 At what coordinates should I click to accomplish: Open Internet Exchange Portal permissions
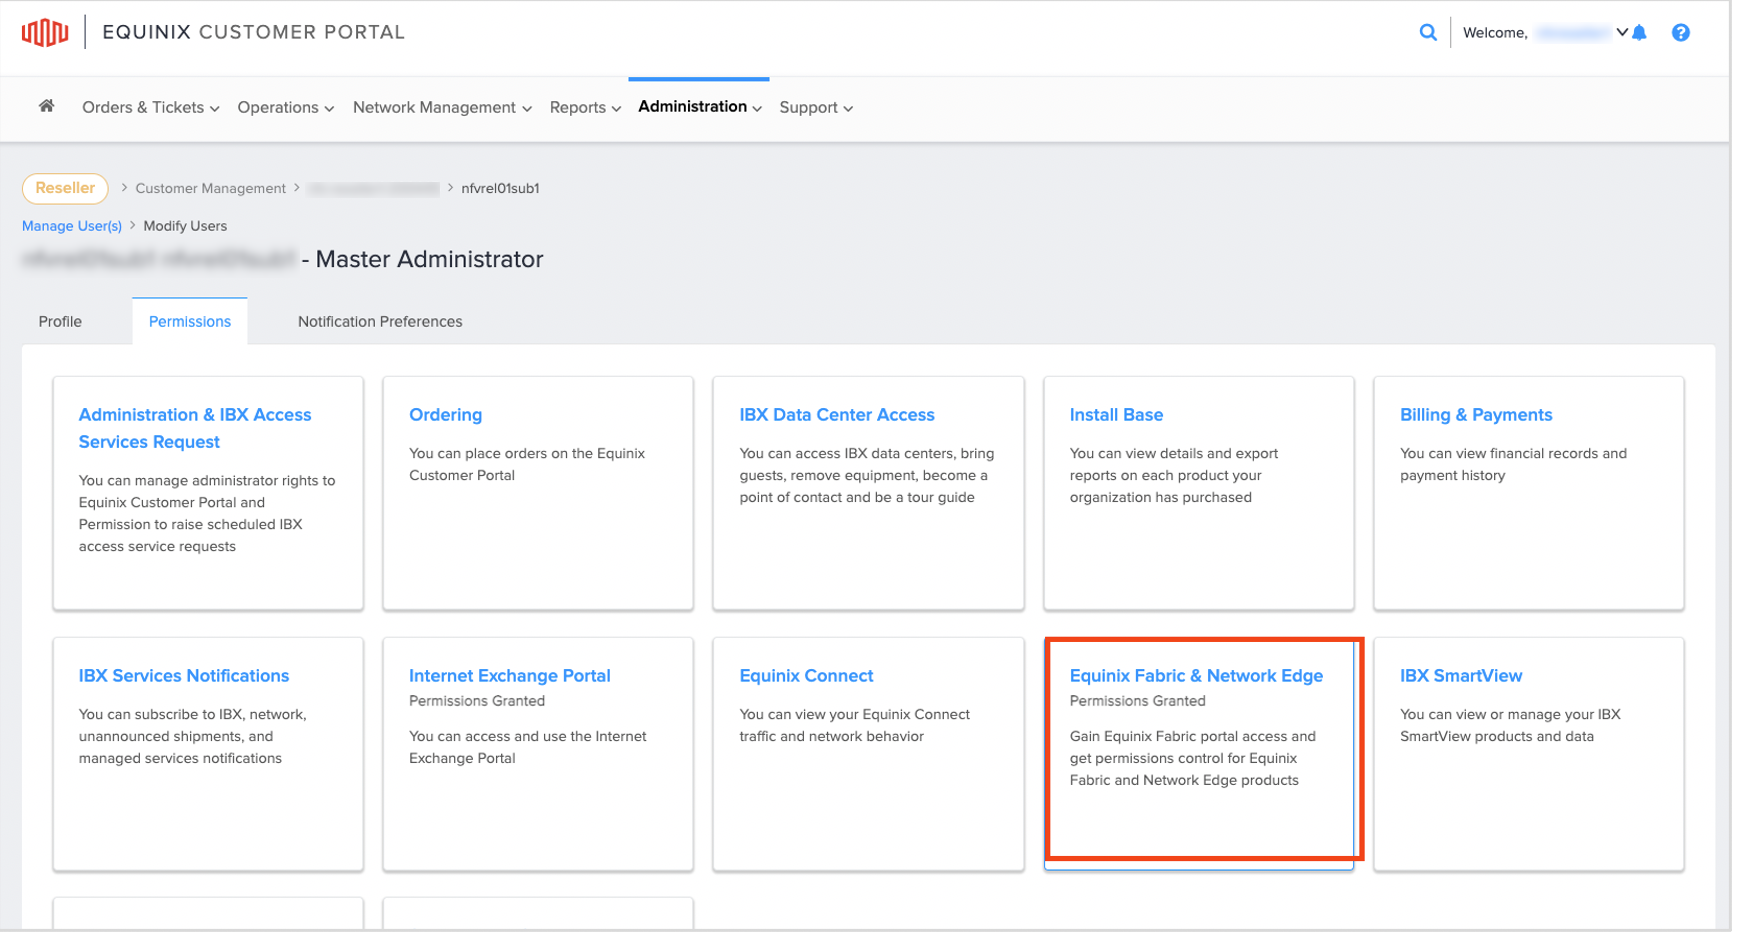click(x=538, y=754)
